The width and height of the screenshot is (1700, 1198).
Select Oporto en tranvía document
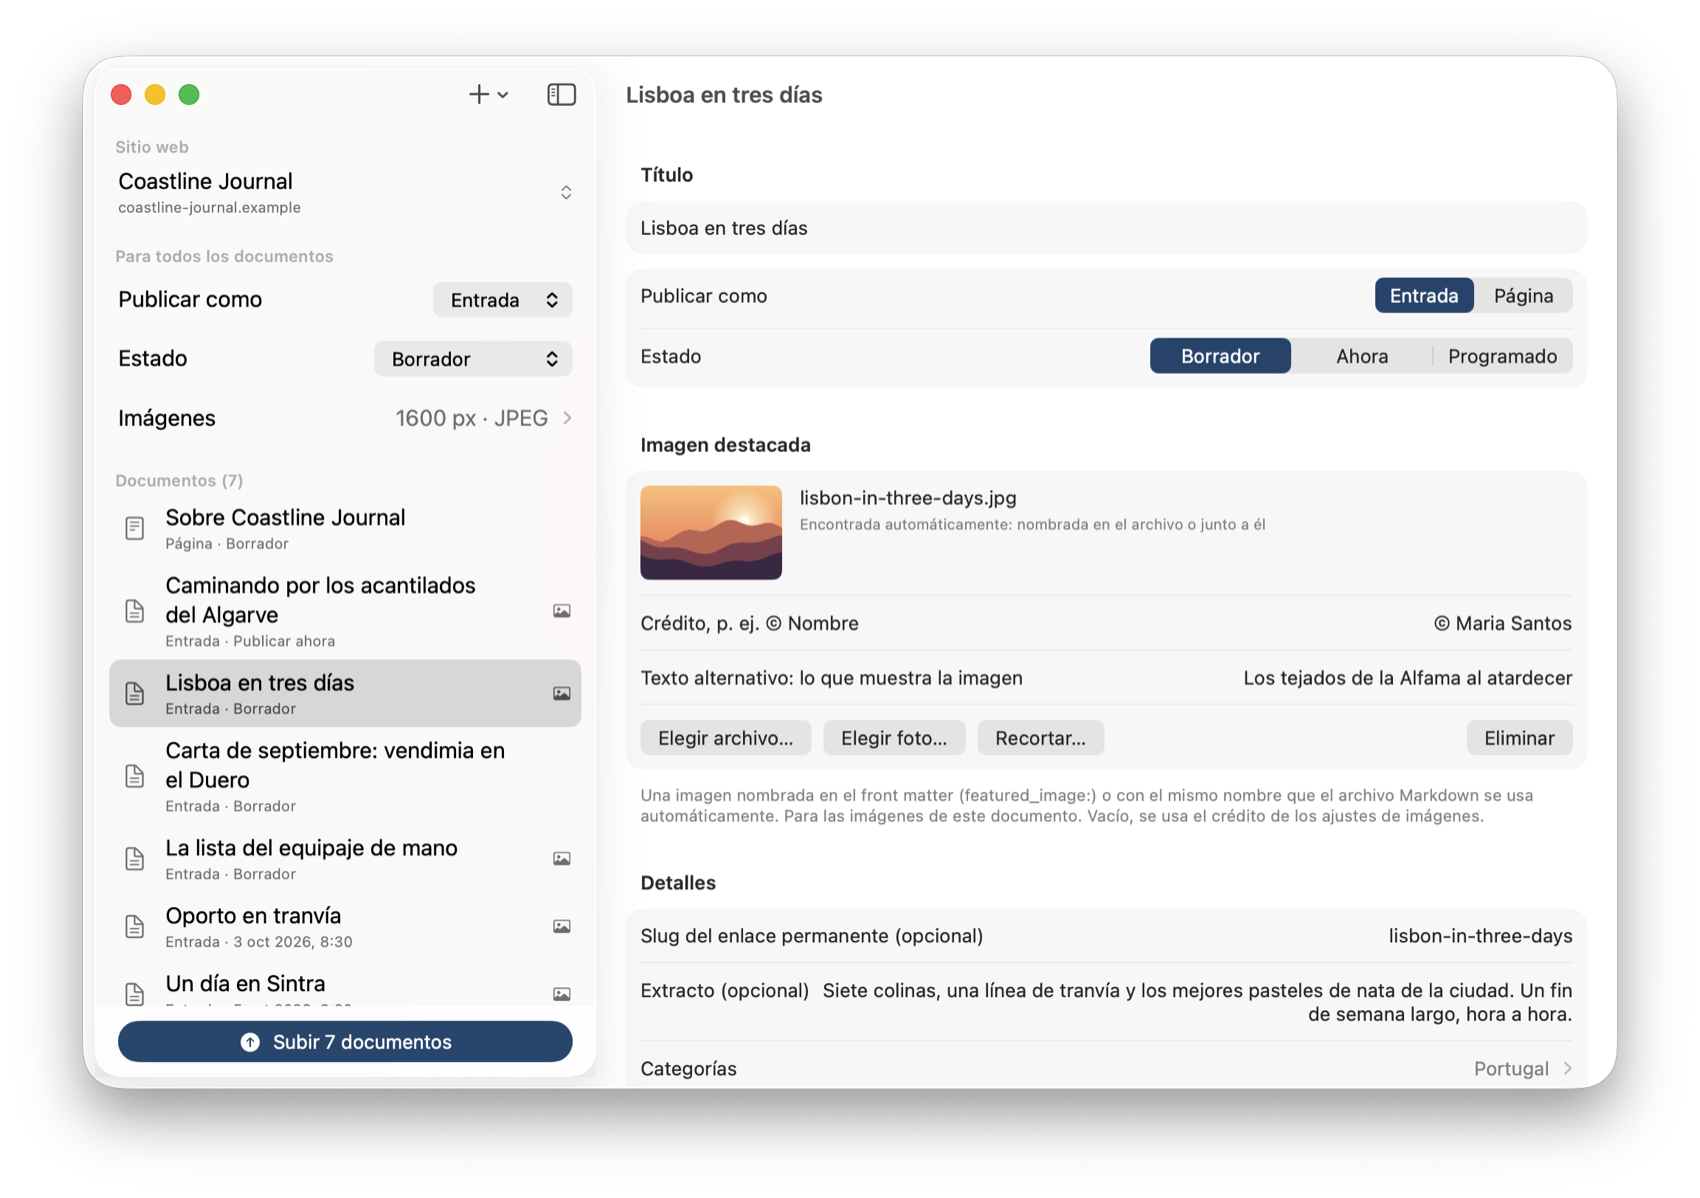pos(345,927)
